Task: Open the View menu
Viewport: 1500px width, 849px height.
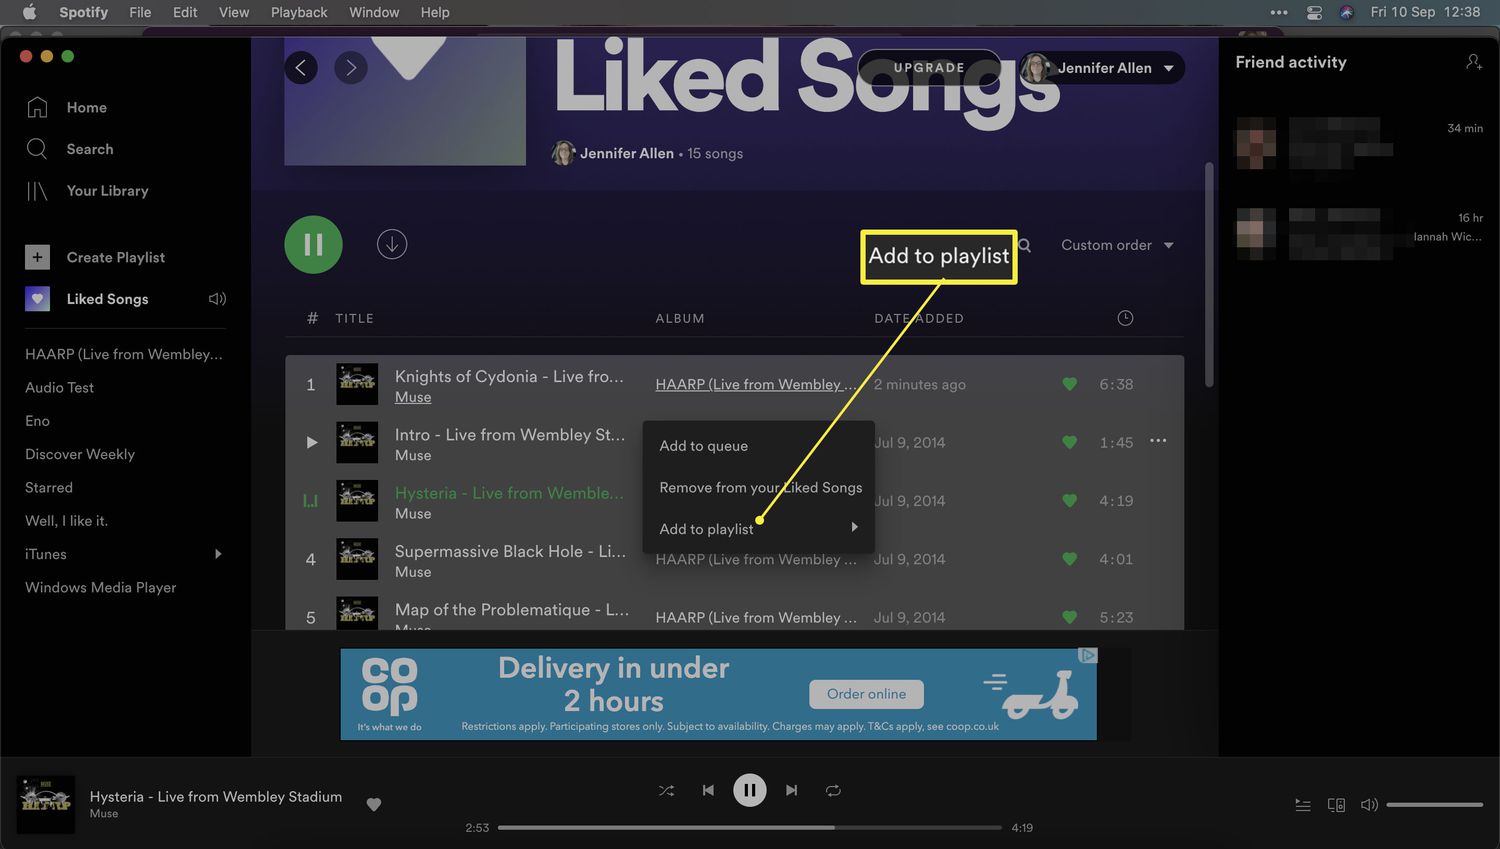Action: click(x=234, y=12)
